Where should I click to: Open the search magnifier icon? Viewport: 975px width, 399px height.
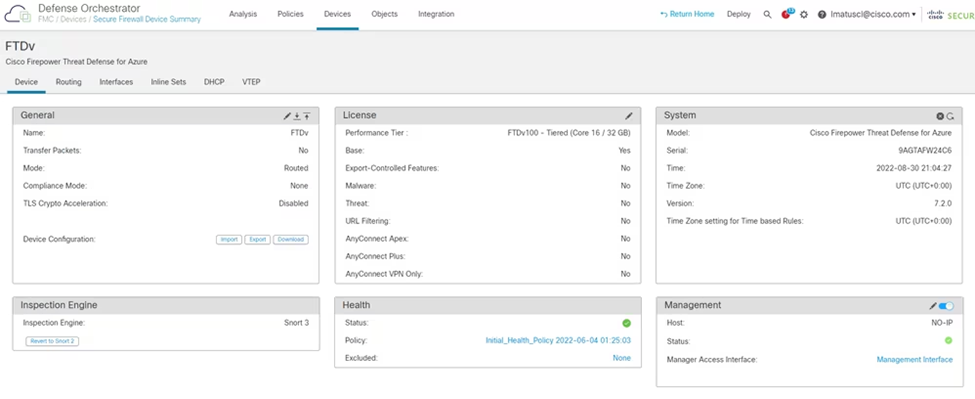tap(767, 14)
